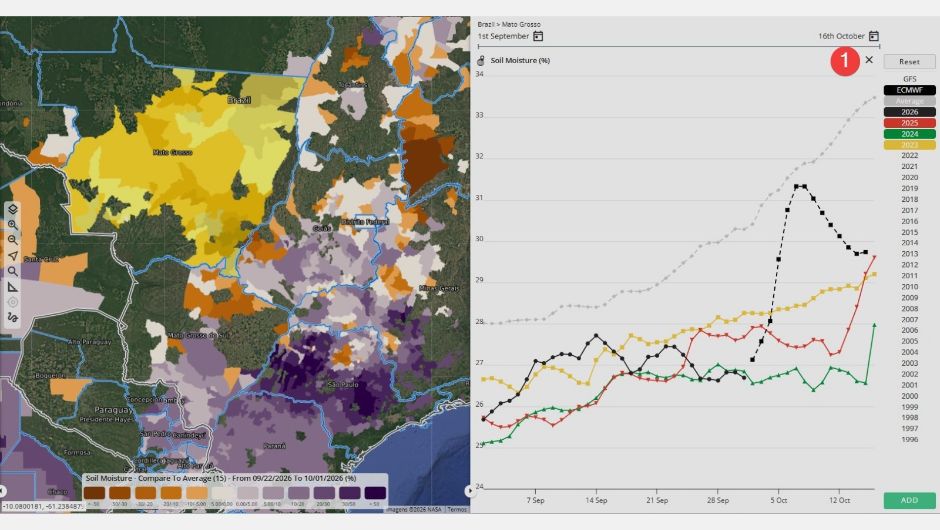Select the triangle measure tool
The height and width of the screenshot is (530, 940).
tap(13, 287)
